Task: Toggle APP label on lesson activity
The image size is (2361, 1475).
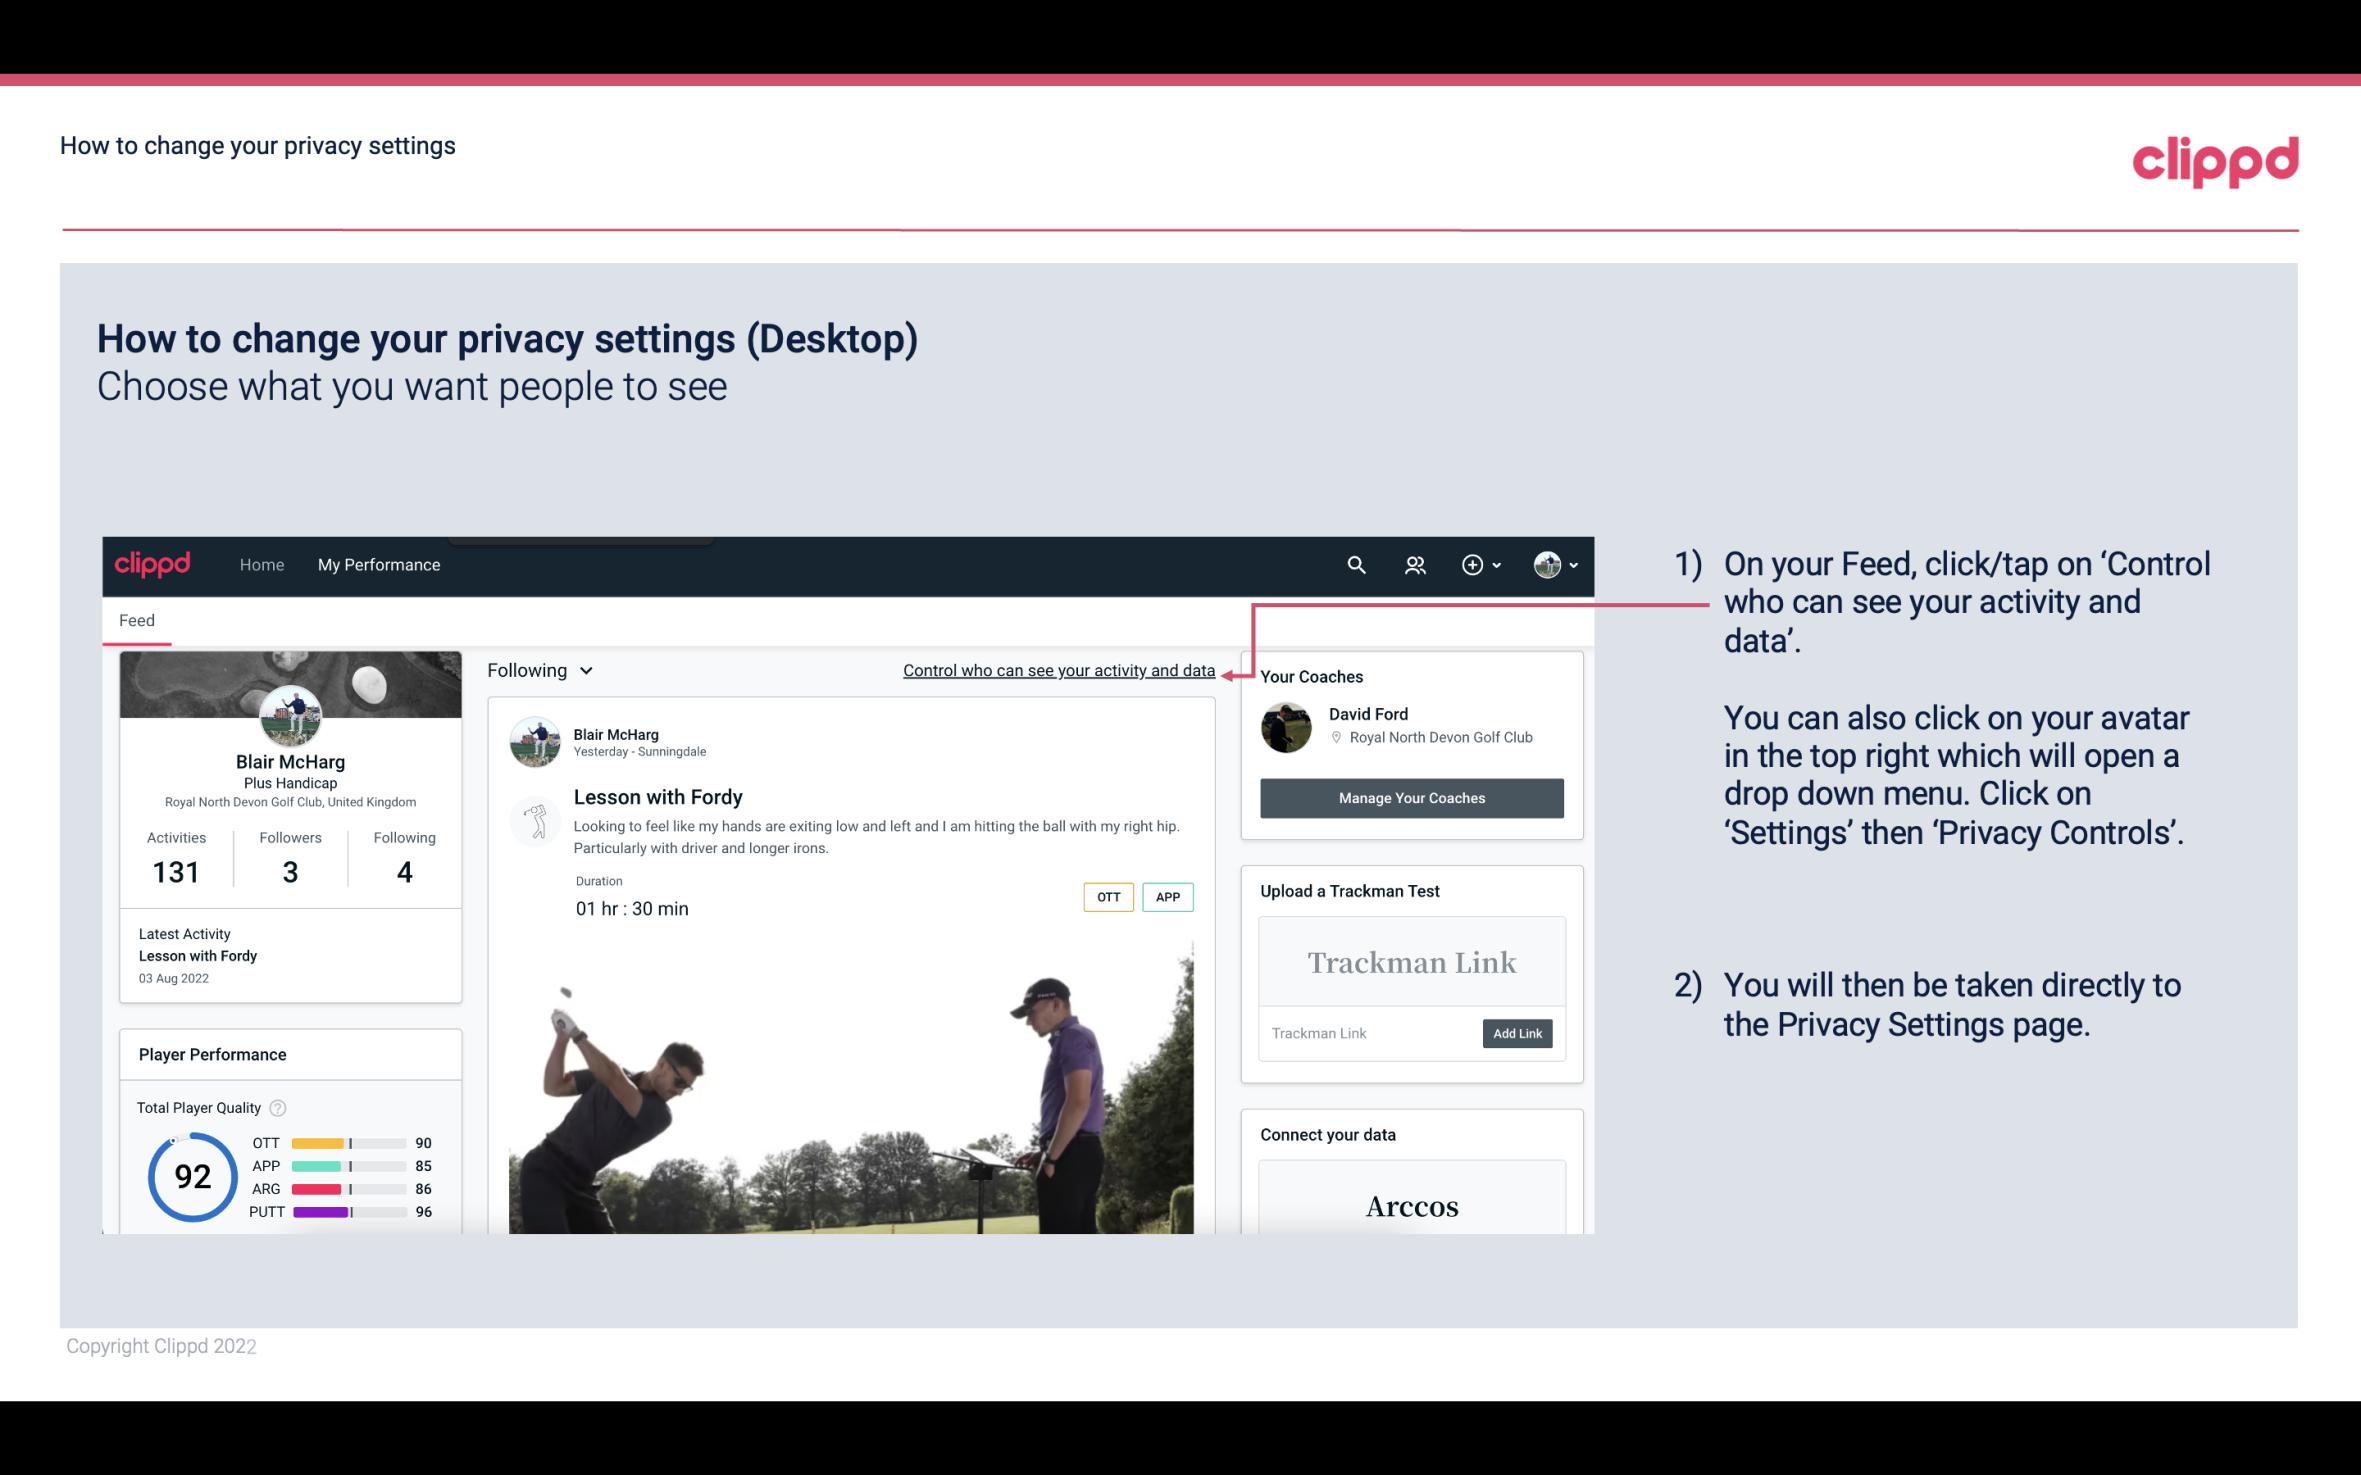Action: [x=1167, y=897]
